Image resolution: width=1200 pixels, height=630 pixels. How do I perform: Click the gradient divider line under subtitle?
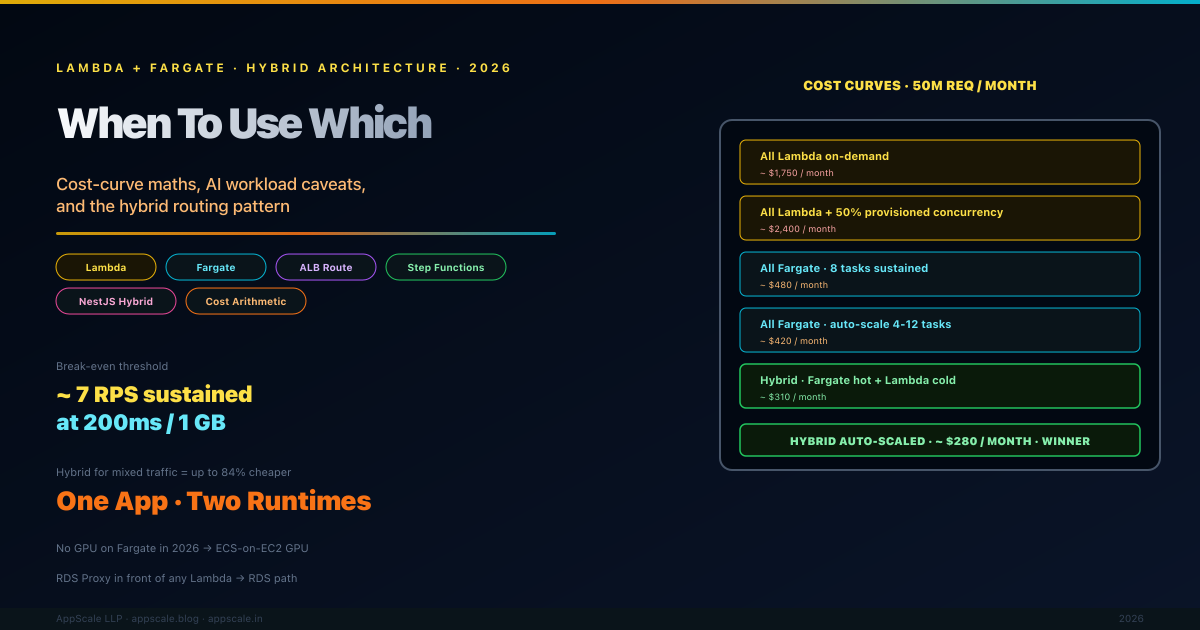tap(305, 233)
